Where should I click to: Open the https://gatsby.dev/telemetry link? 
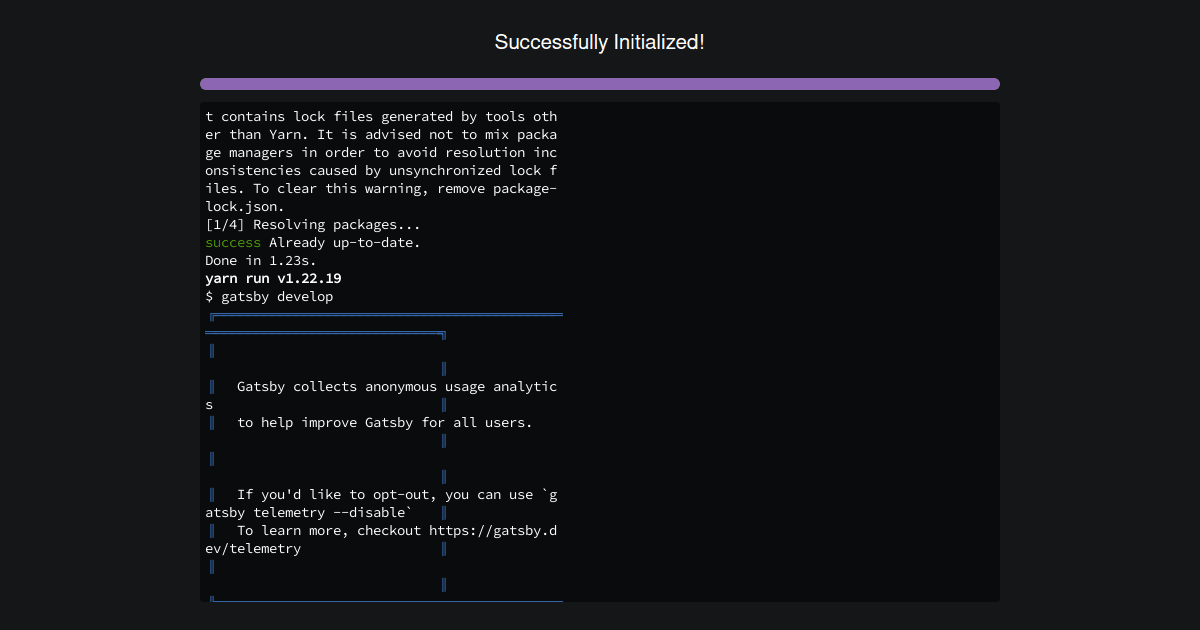tap(490, 530)
